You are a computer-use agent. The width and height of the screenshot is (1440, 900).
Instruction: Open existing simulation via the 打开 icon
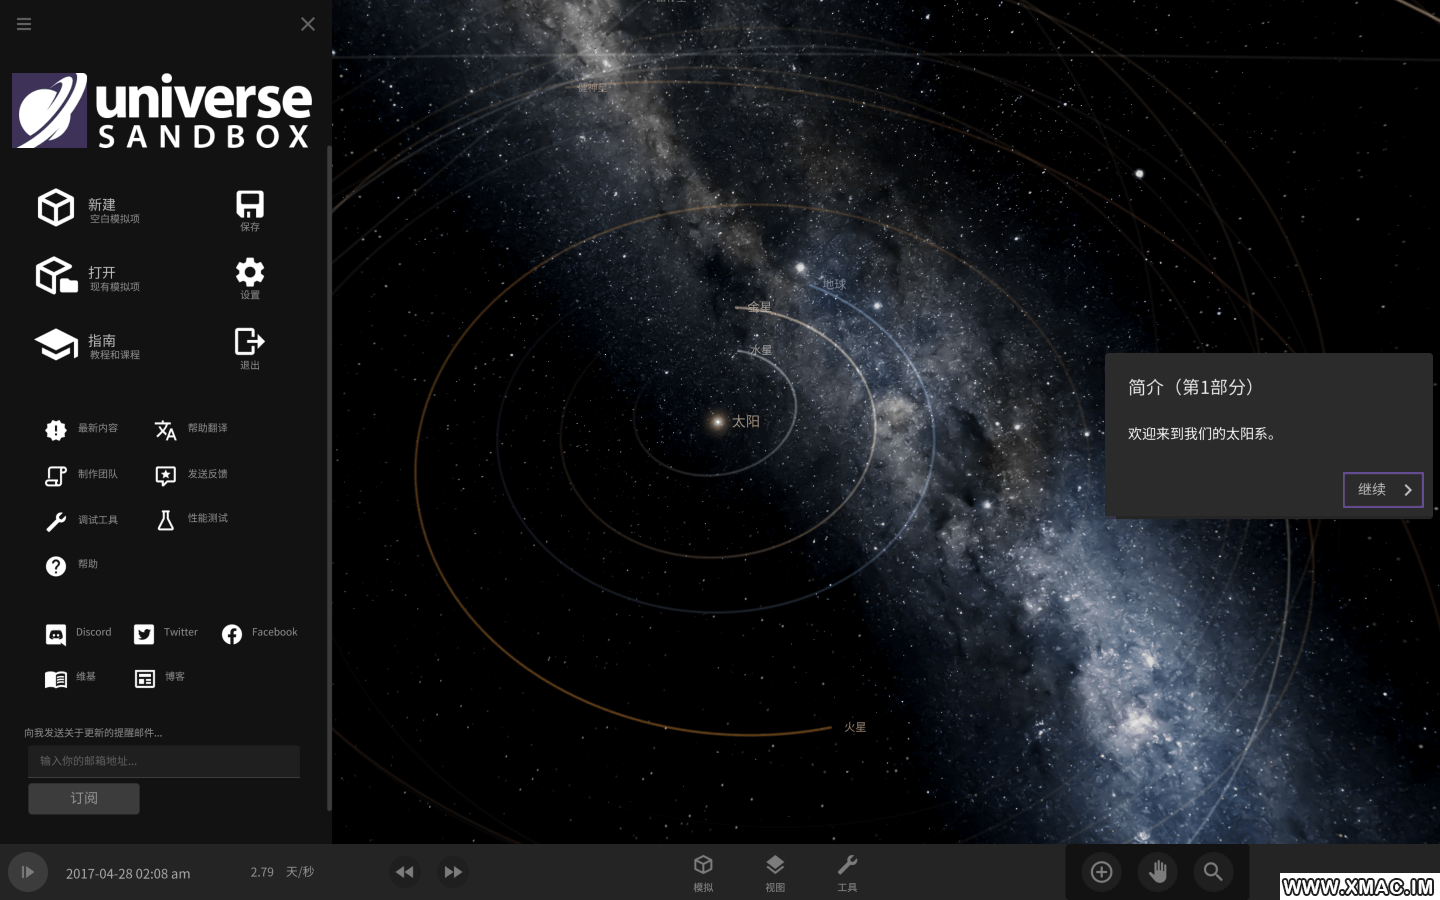[x=56, y=276]
